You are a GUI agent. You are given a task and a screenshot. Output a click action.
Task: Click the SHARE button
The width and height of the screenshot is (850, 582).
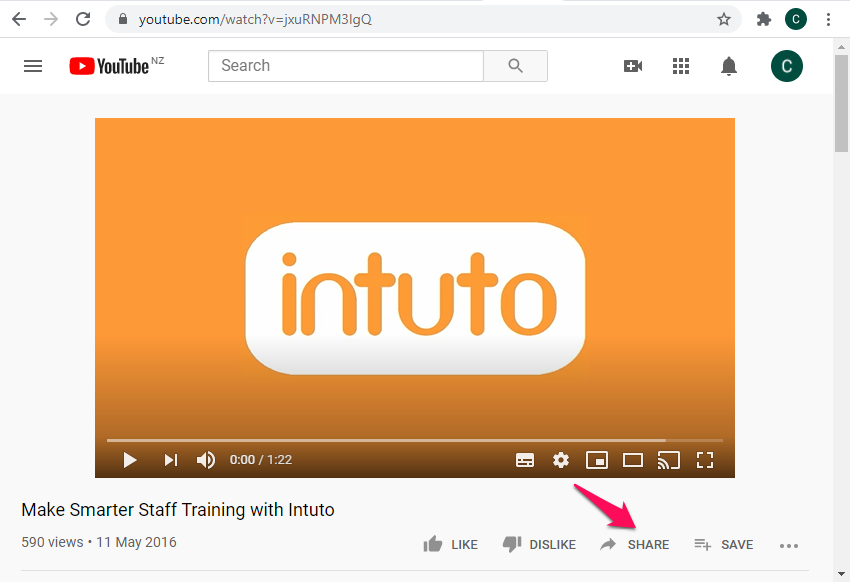(635, 545)
